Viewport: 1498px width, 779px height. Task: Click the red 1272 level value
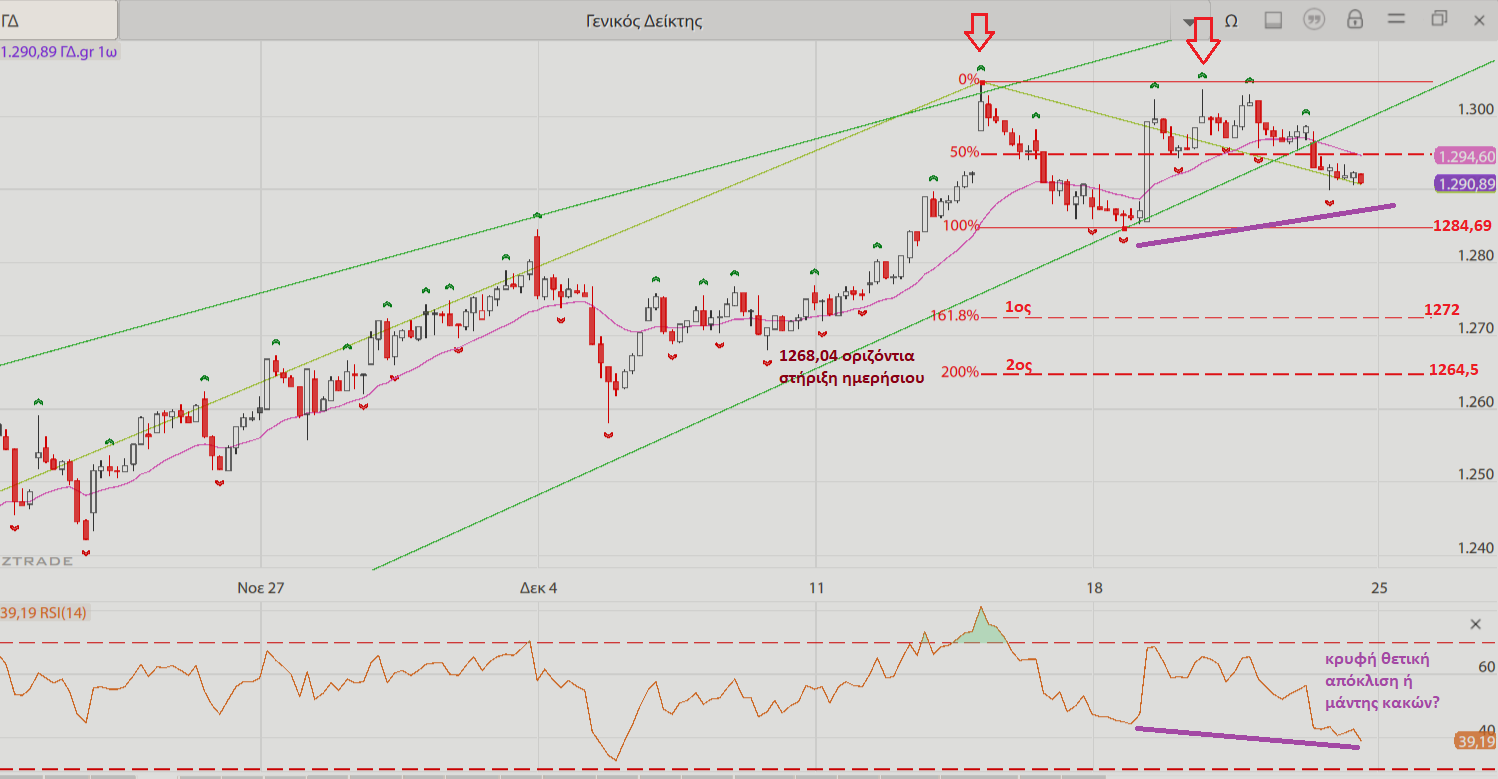1444,311
